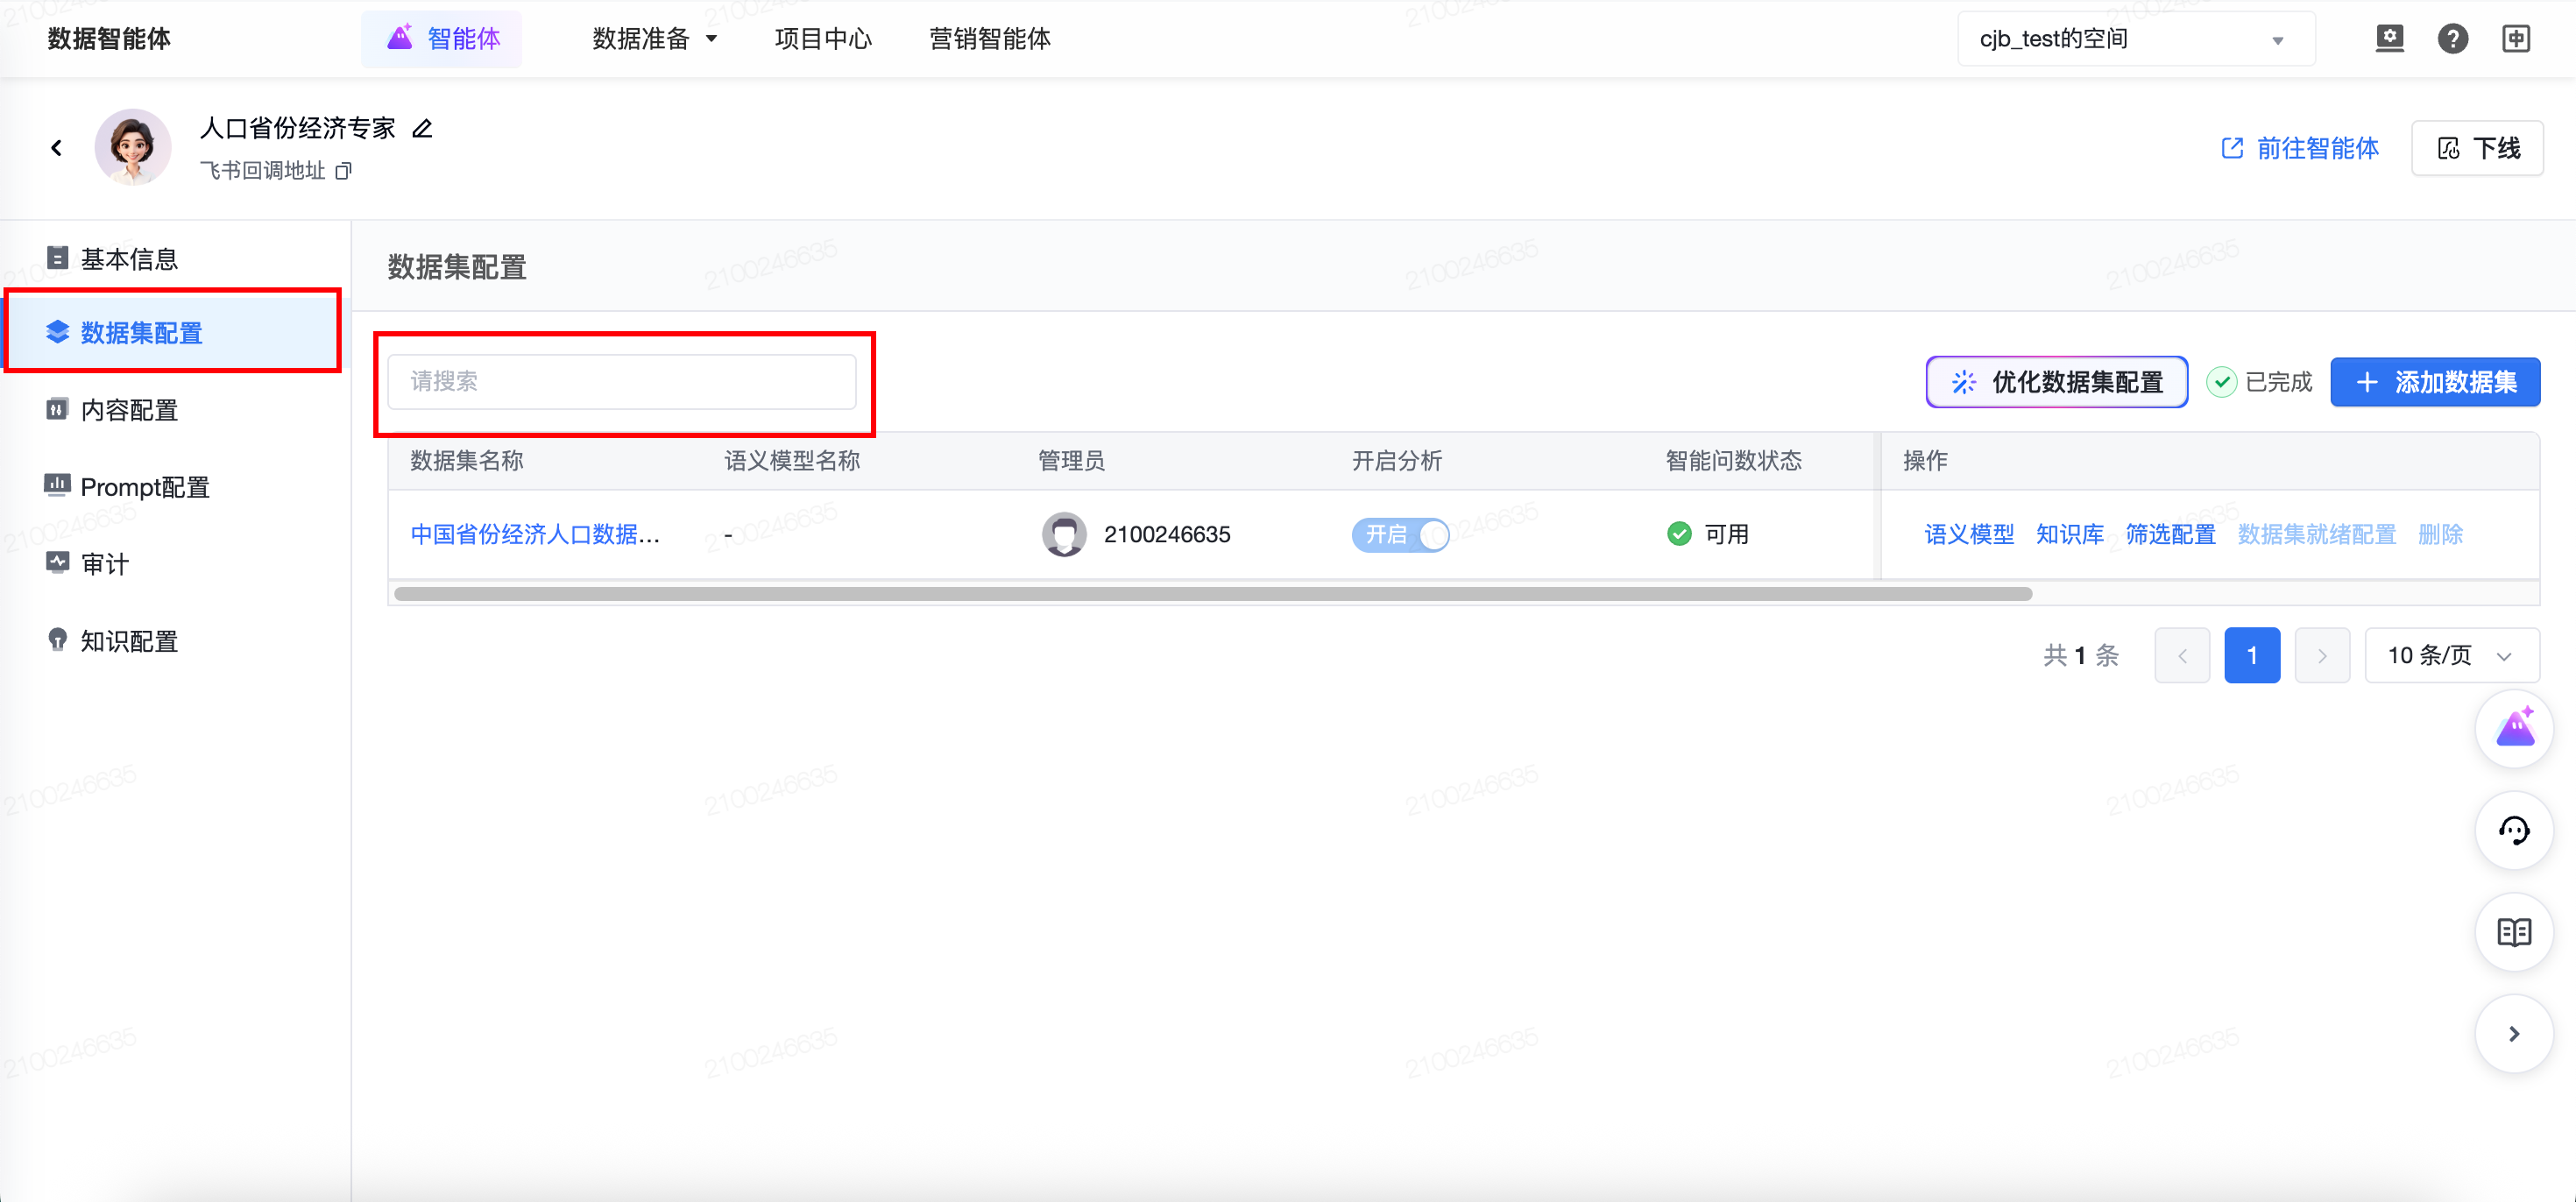Expand the 数据准备 menu
The width and height of the screenshot is (2576, 1202).
coord(655,39)
